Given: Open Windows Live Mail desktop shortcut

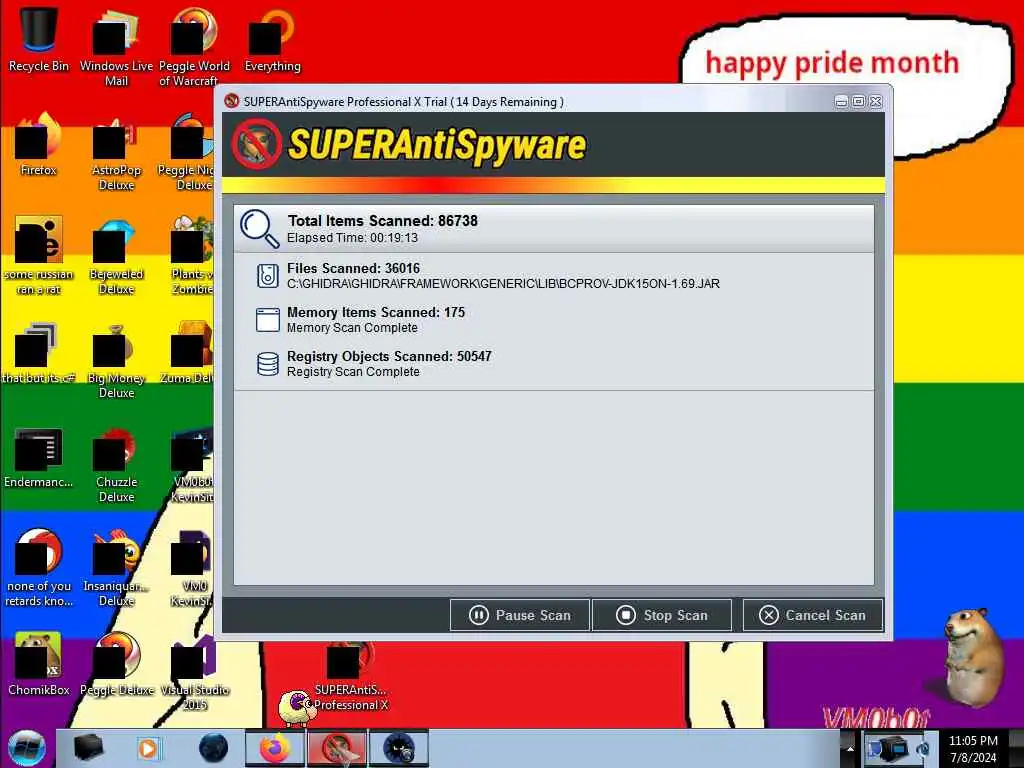Looking at the screenshot, I should (x=116, y=47).
